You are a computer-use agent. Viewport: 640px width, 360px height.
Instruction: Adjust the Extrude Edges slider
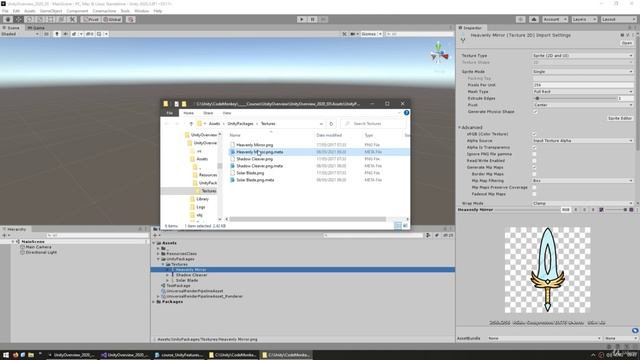point(575,98)
